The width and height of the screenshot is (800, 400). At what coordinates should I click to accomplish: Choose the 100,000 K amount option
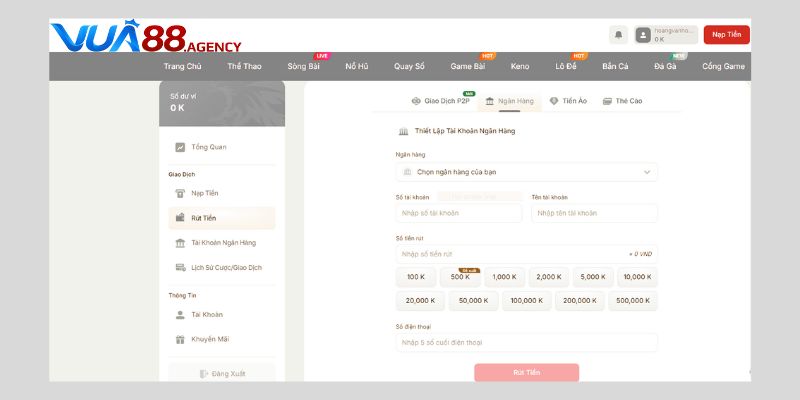pos(527,300)
